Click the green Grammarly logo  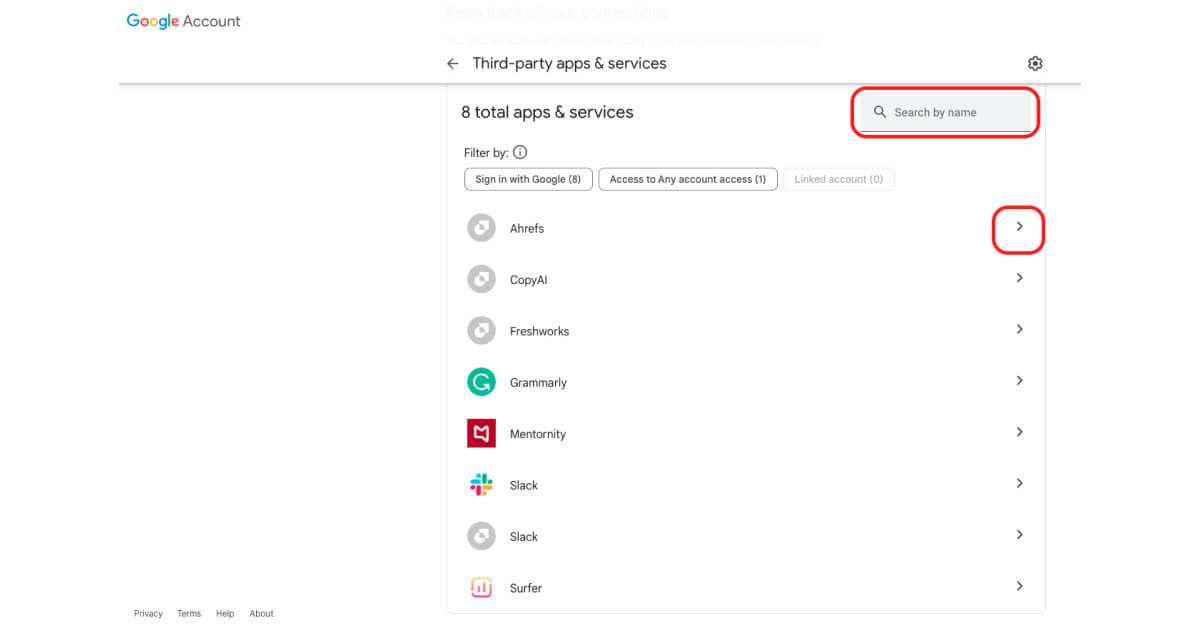pos(481,382)
